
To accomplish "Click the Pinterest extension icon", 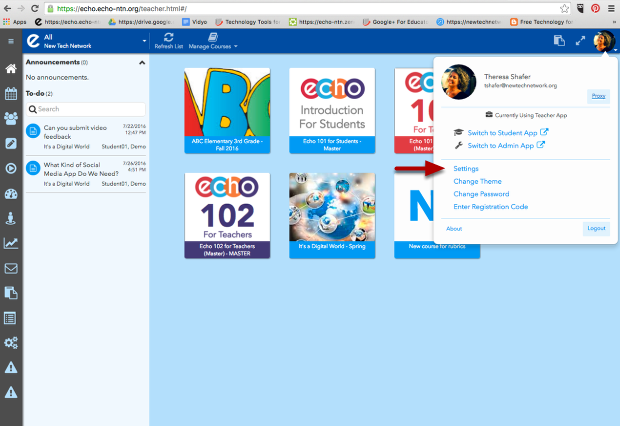I will [595, 8].
